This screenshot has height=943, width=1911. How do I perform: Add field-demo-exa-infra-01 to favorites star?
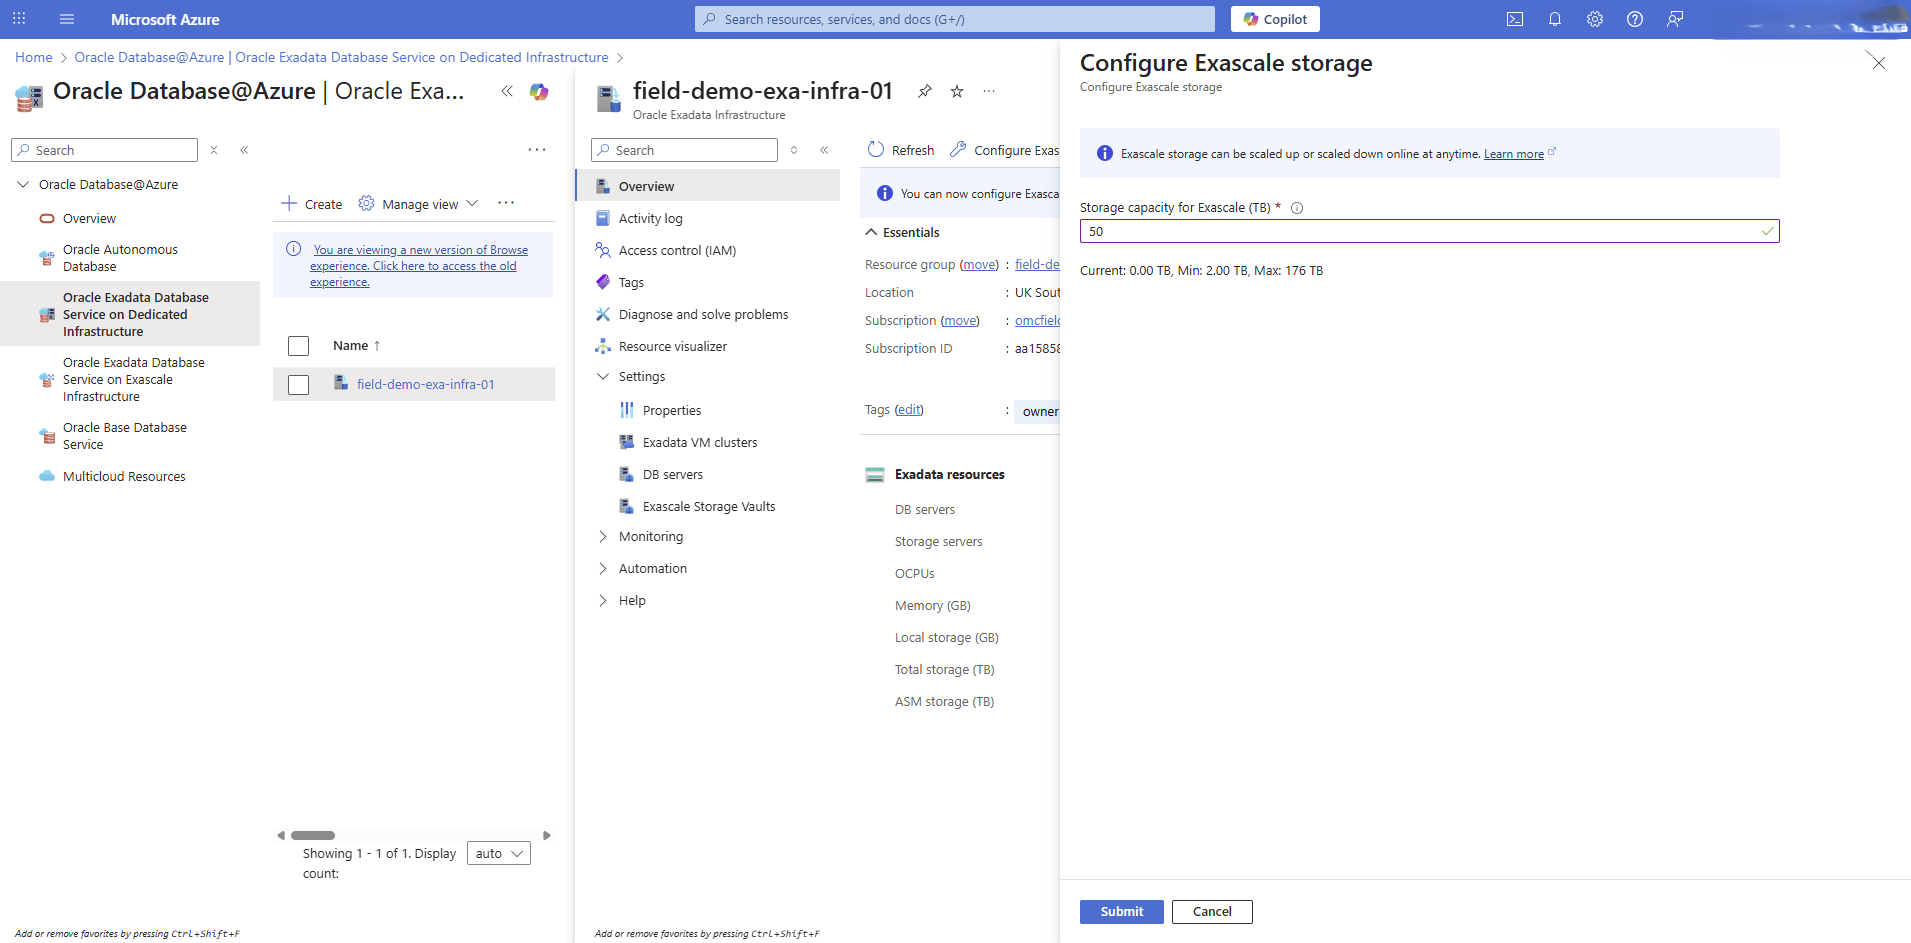click(x=956, y=91)
